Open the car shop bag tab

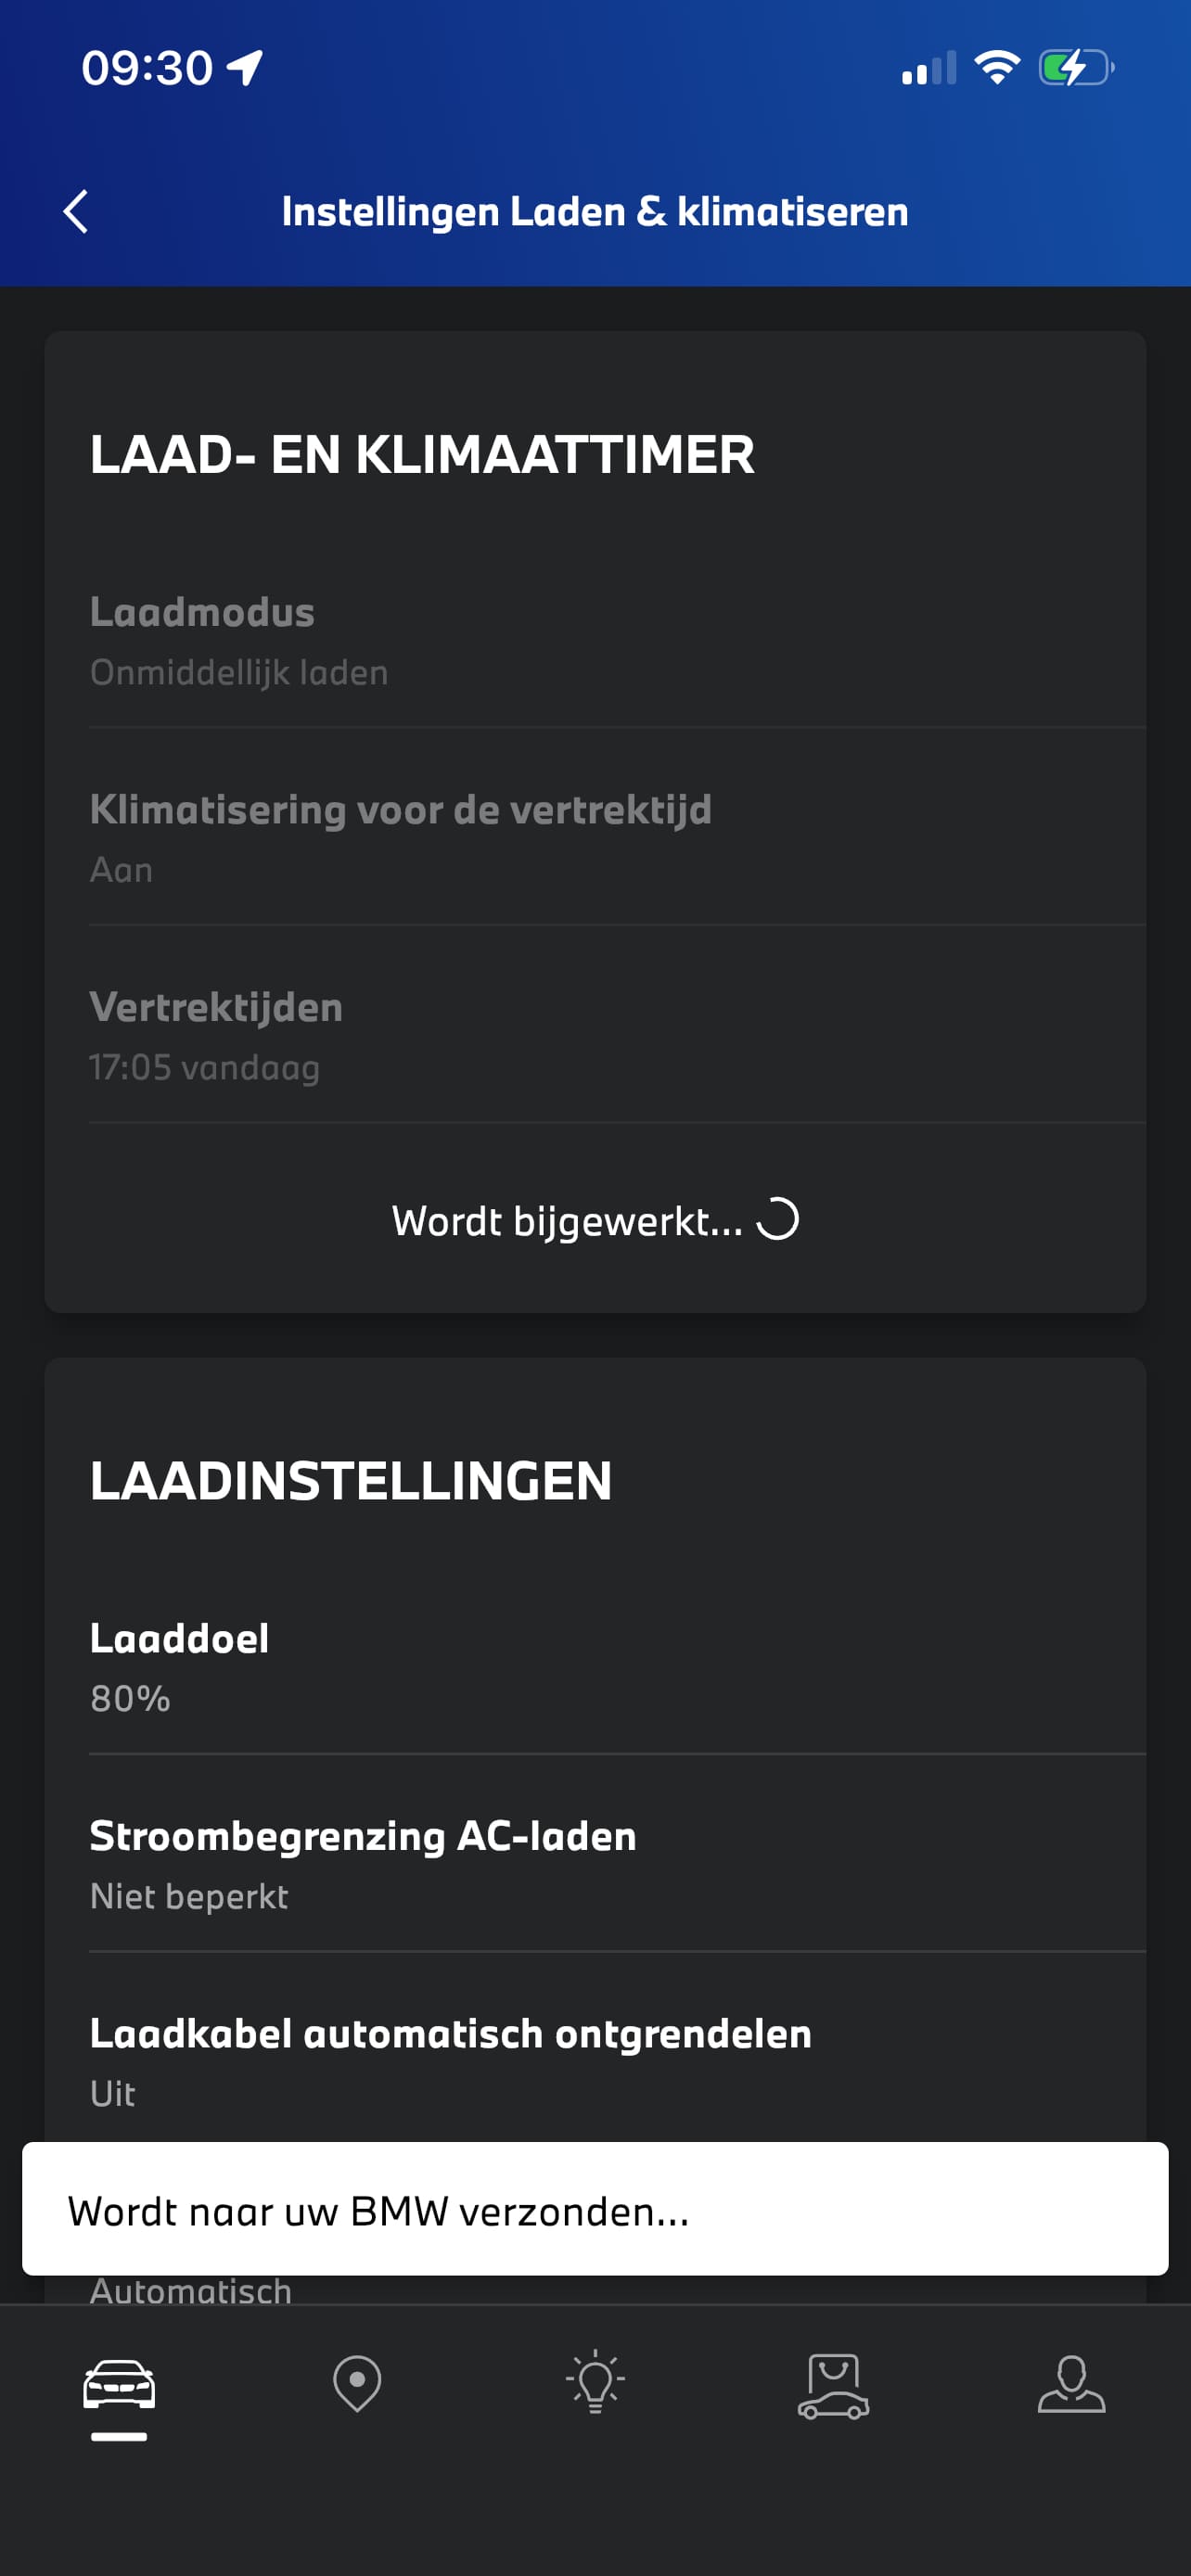833,2386
